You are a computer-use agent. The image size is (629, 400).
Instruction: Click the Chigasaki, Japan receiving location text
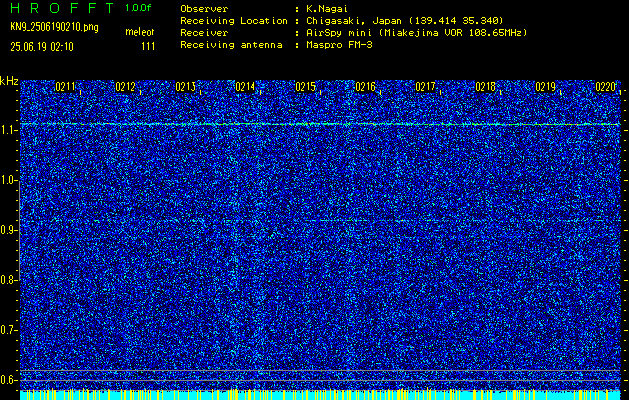click(405, 21)
